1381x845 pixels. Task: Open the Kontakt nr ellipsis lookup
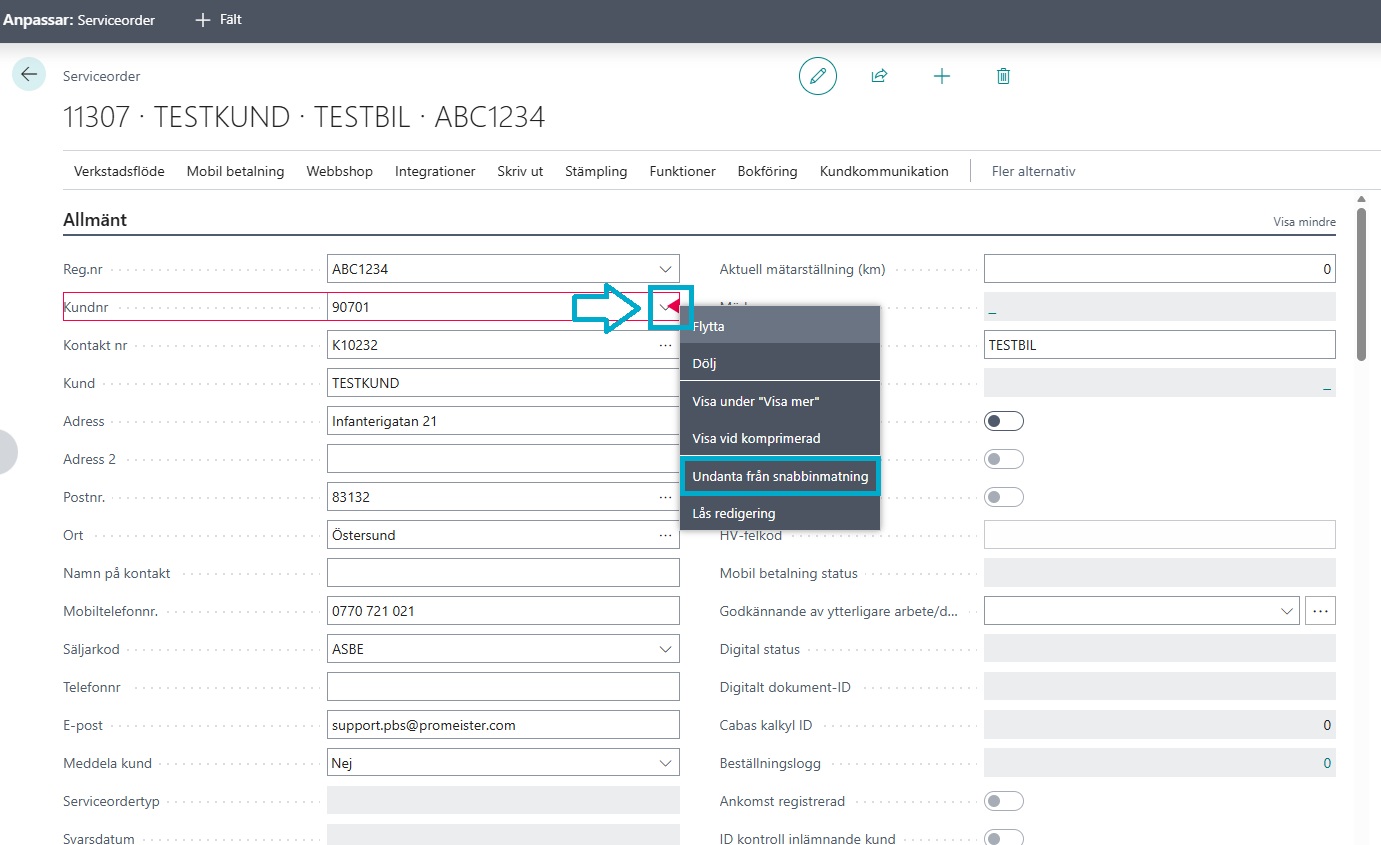pyautogui.click(x=665, y=345)
